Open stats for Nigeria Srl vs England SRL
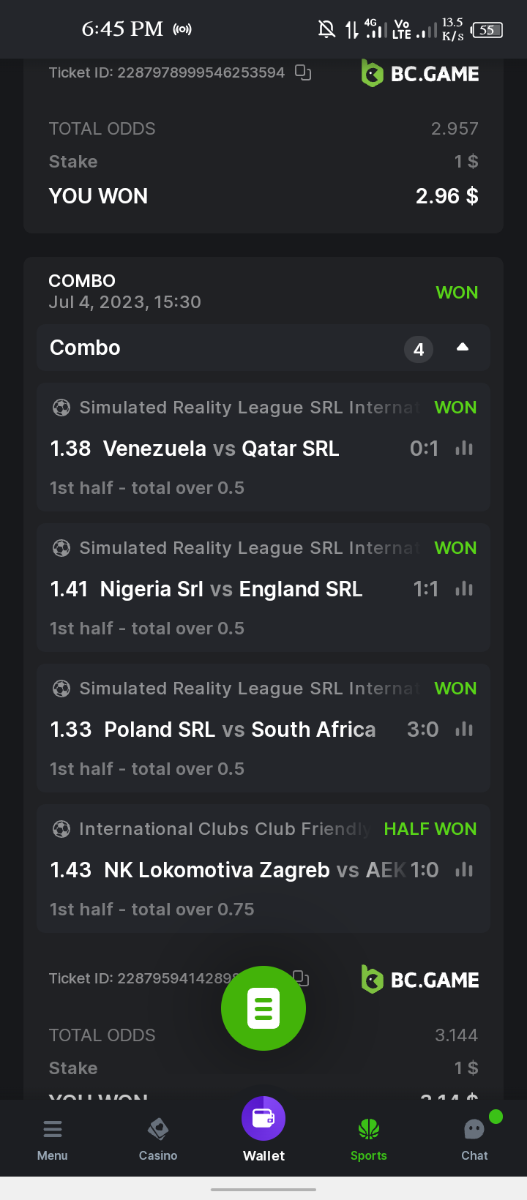The image size is (527, 1200). pos(464,589)
